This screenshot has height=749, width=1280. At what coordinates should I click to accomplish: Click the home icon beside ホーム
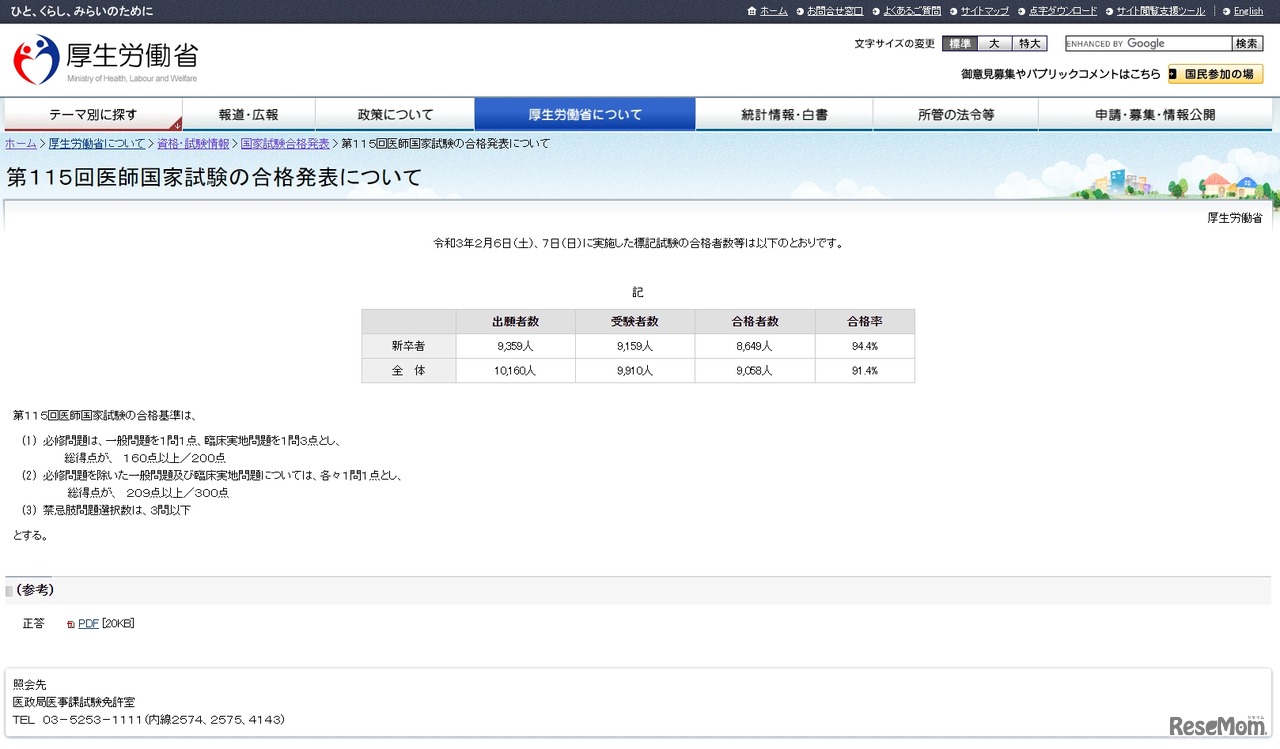point(752,11)
